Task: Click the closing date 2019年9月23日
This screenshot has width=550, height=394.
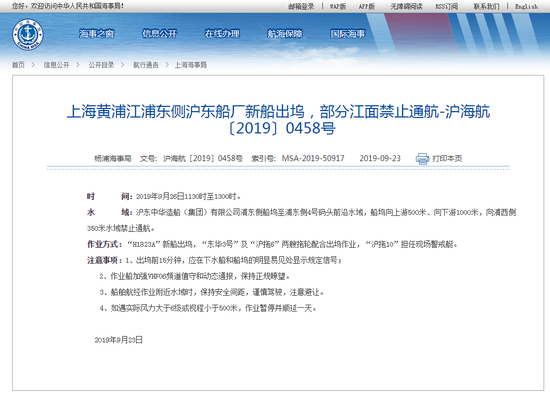Action: click(x=119, y=340)
